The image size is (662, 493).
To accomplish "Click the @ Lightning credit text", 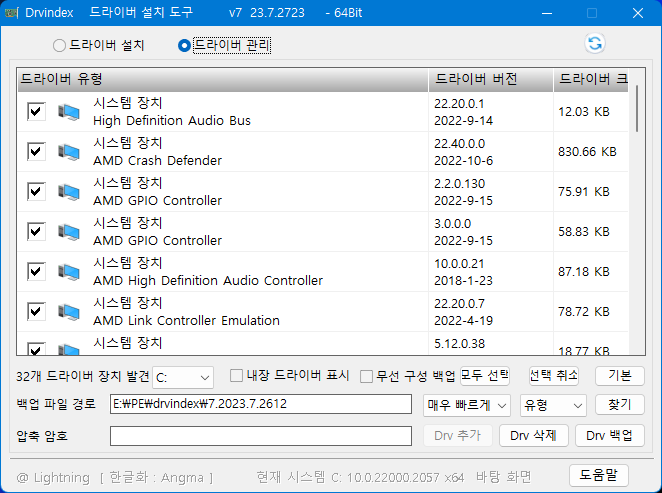I will point(53,478).
